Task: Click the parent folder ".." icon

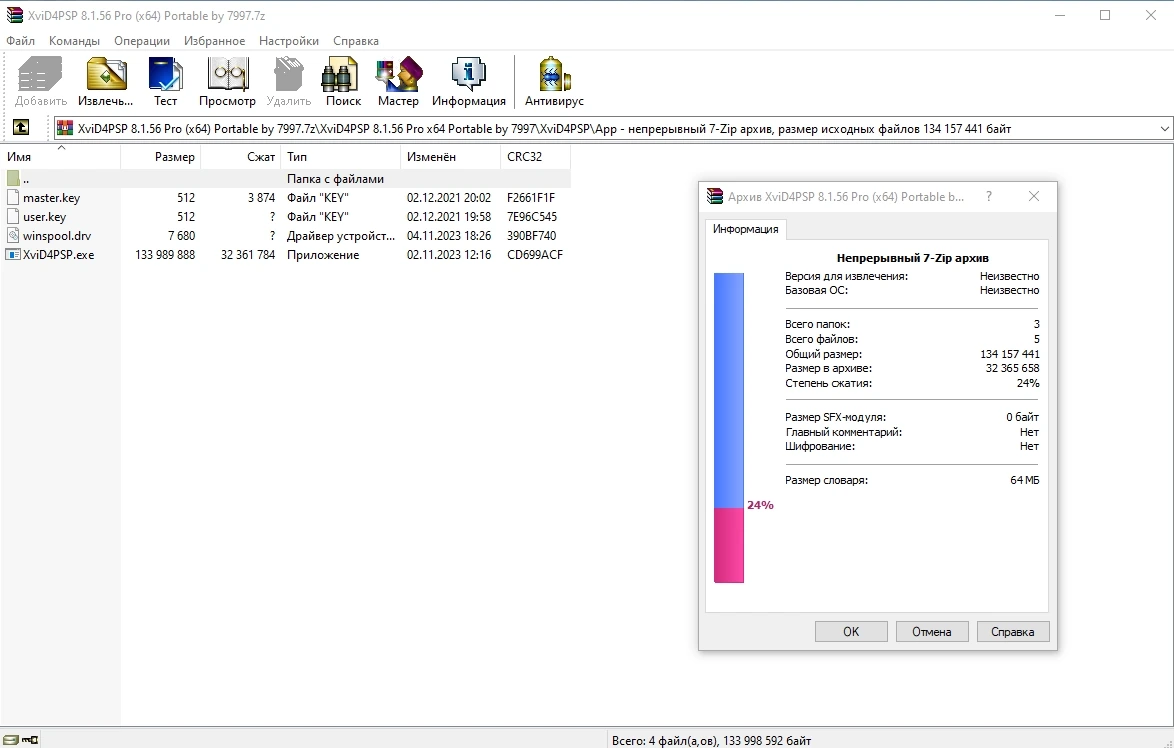Action: click(x=13, y=178)
